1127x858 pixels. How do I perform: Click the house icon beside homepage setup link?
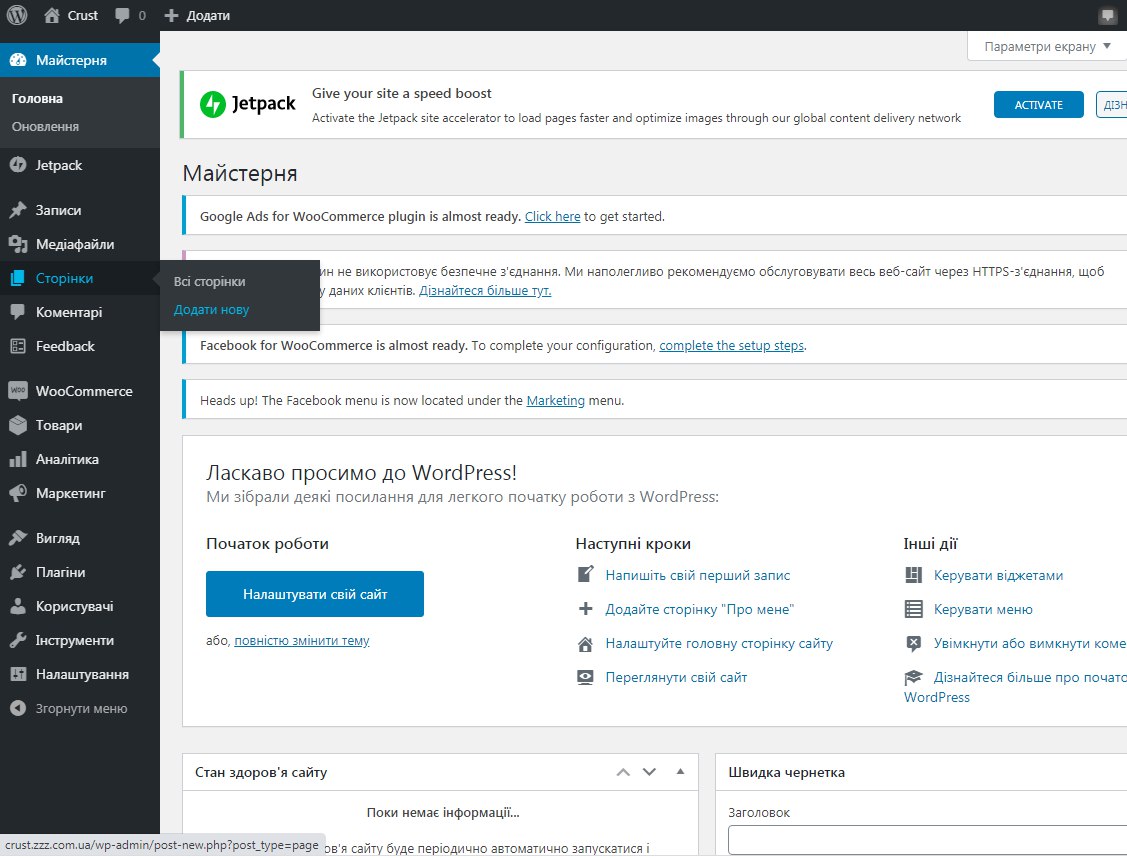[x=586, y=644]
